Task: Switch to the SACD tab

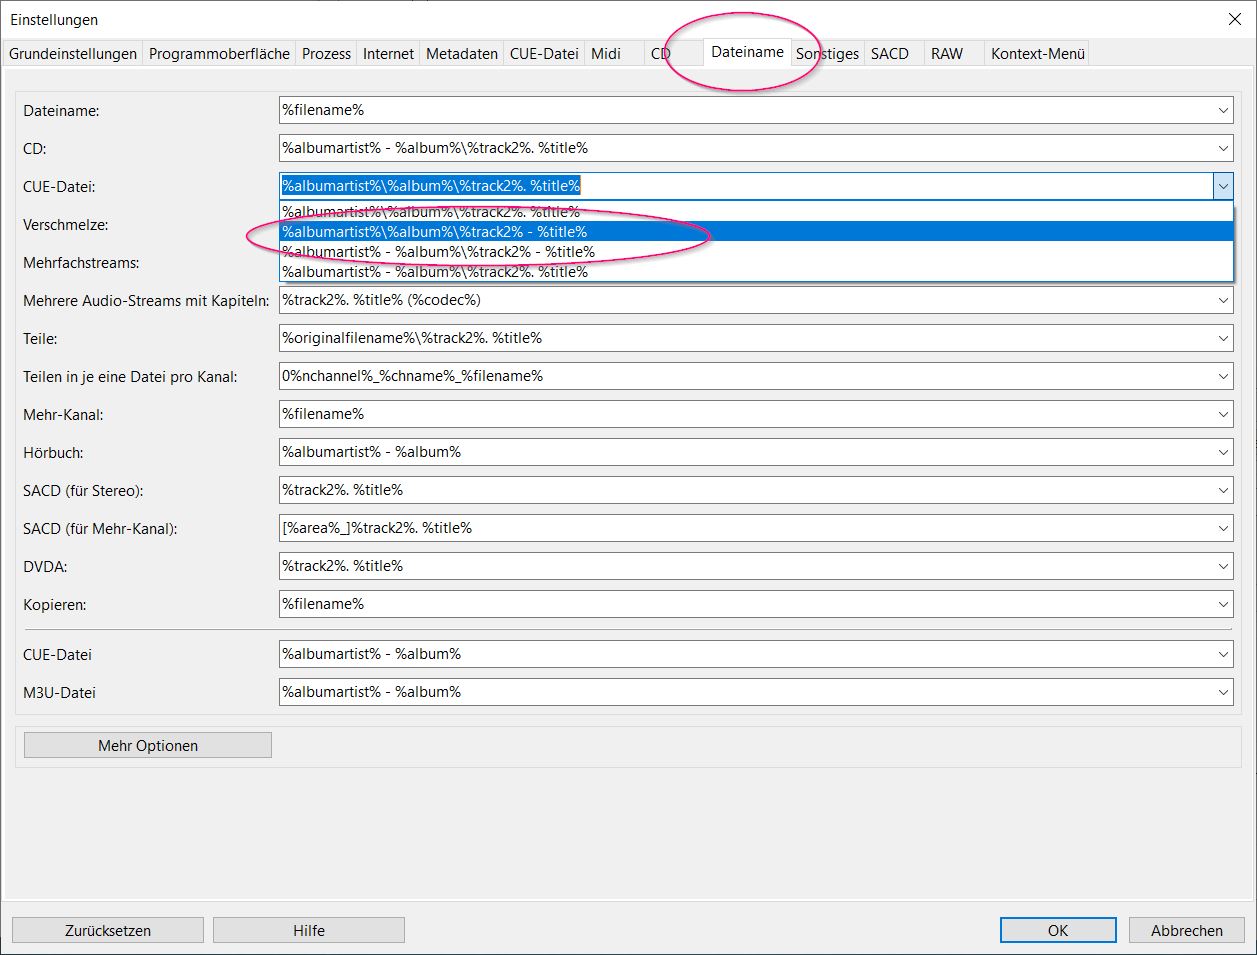Action: coord(889,54)
